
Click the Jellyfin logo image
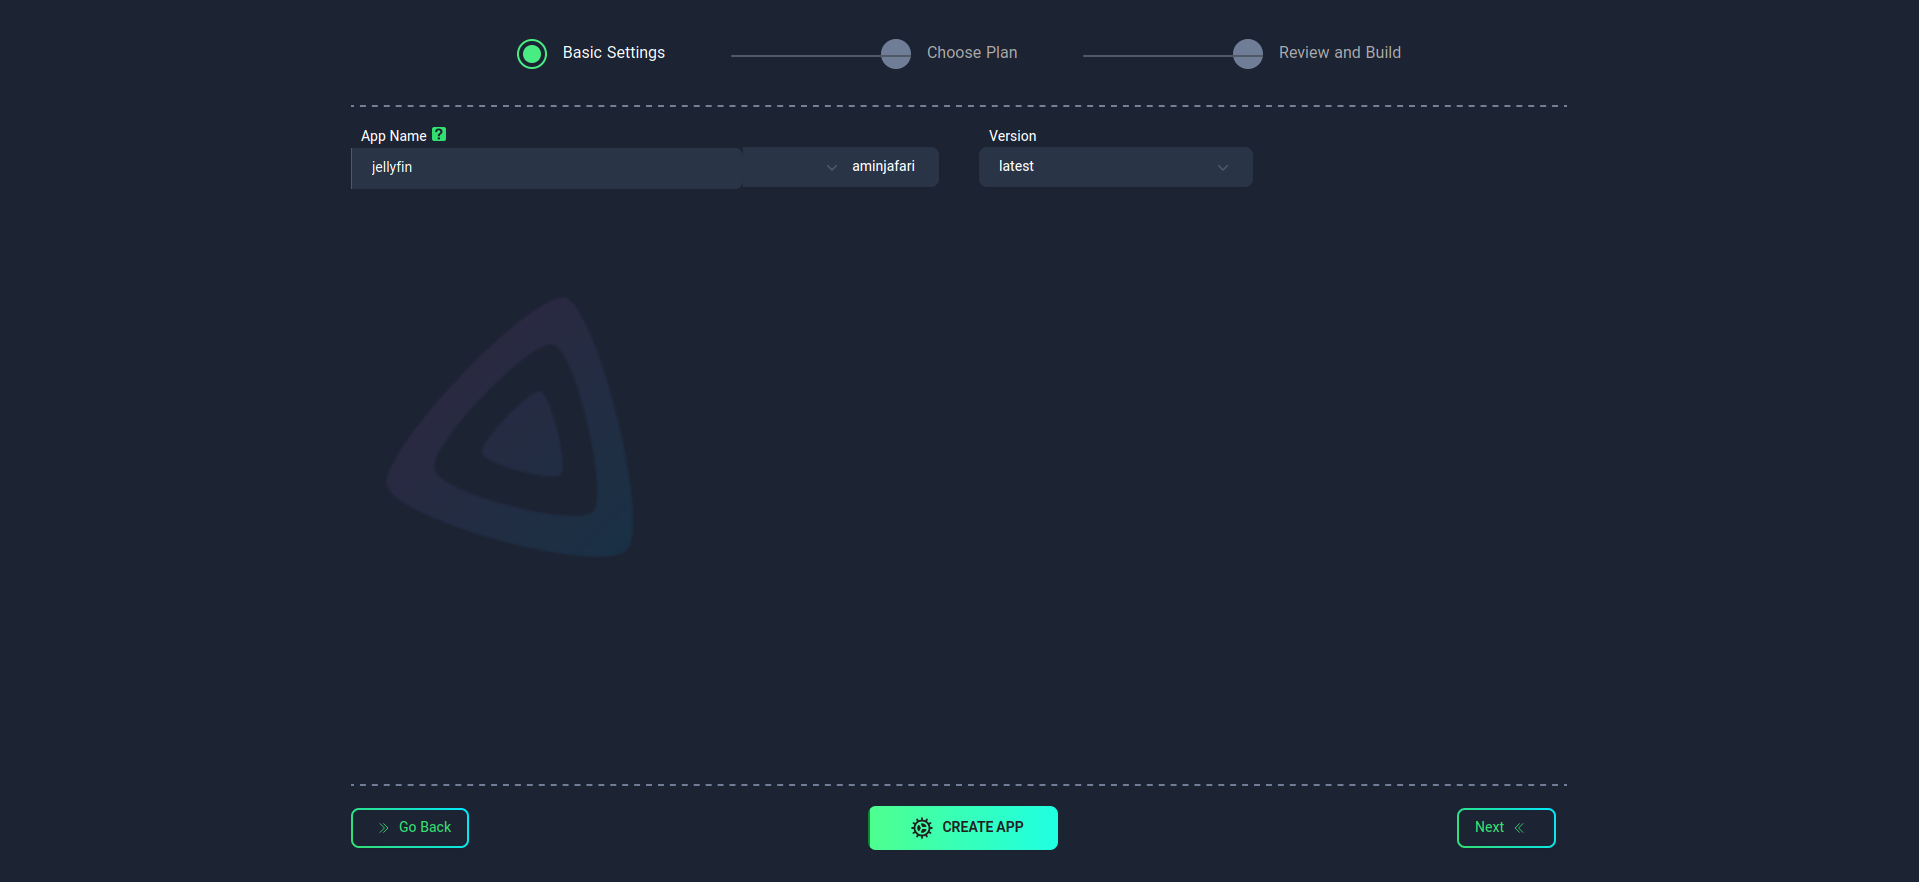510,427
